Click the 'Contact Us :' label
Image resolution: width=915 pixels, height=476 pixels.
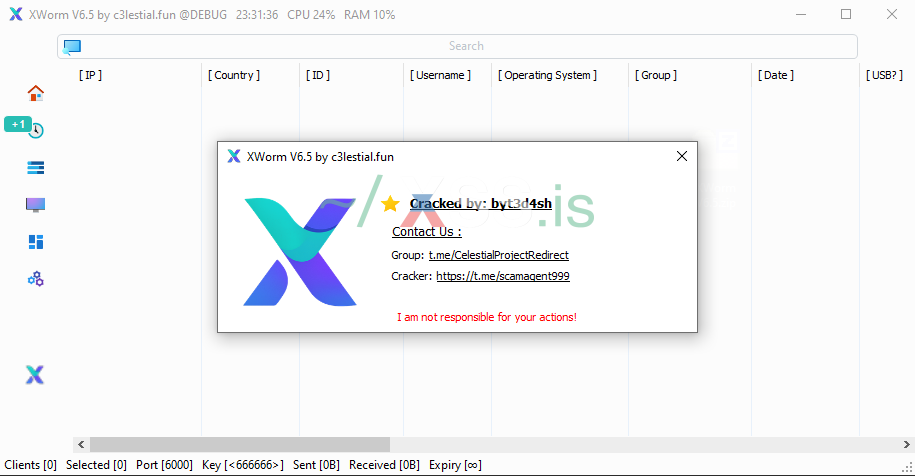pyautogui.click(x=427, y=232)
